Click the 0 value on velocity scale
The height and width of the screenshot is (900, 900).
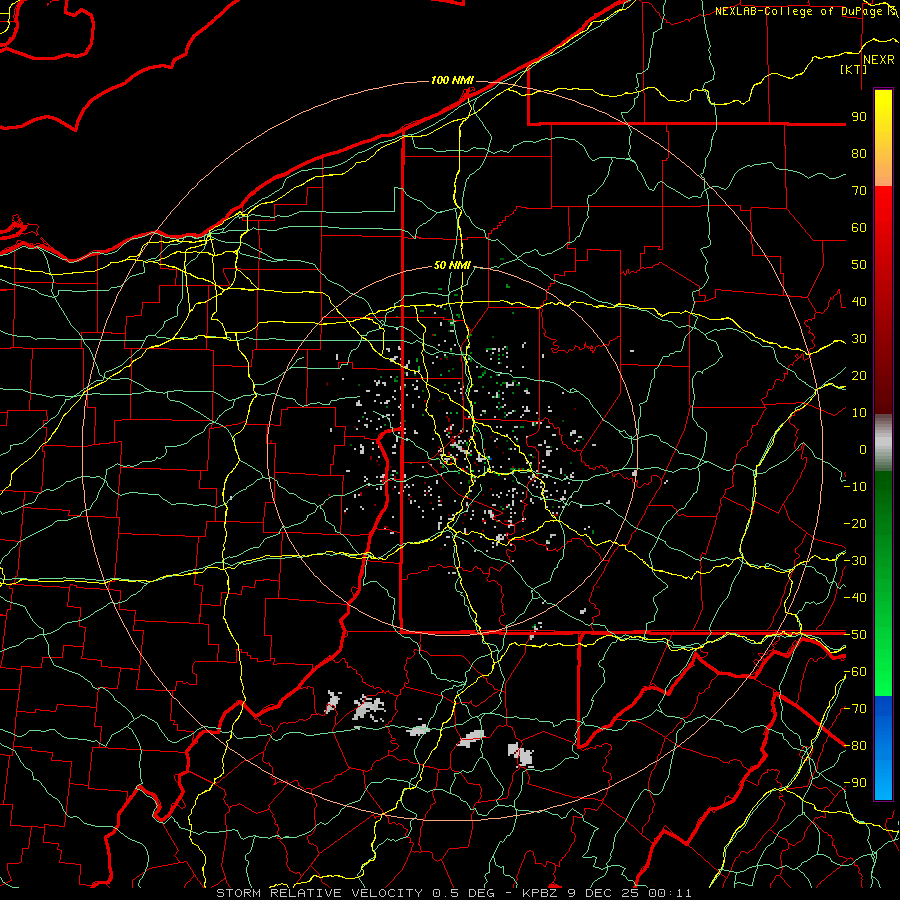(x=863, y=449)
